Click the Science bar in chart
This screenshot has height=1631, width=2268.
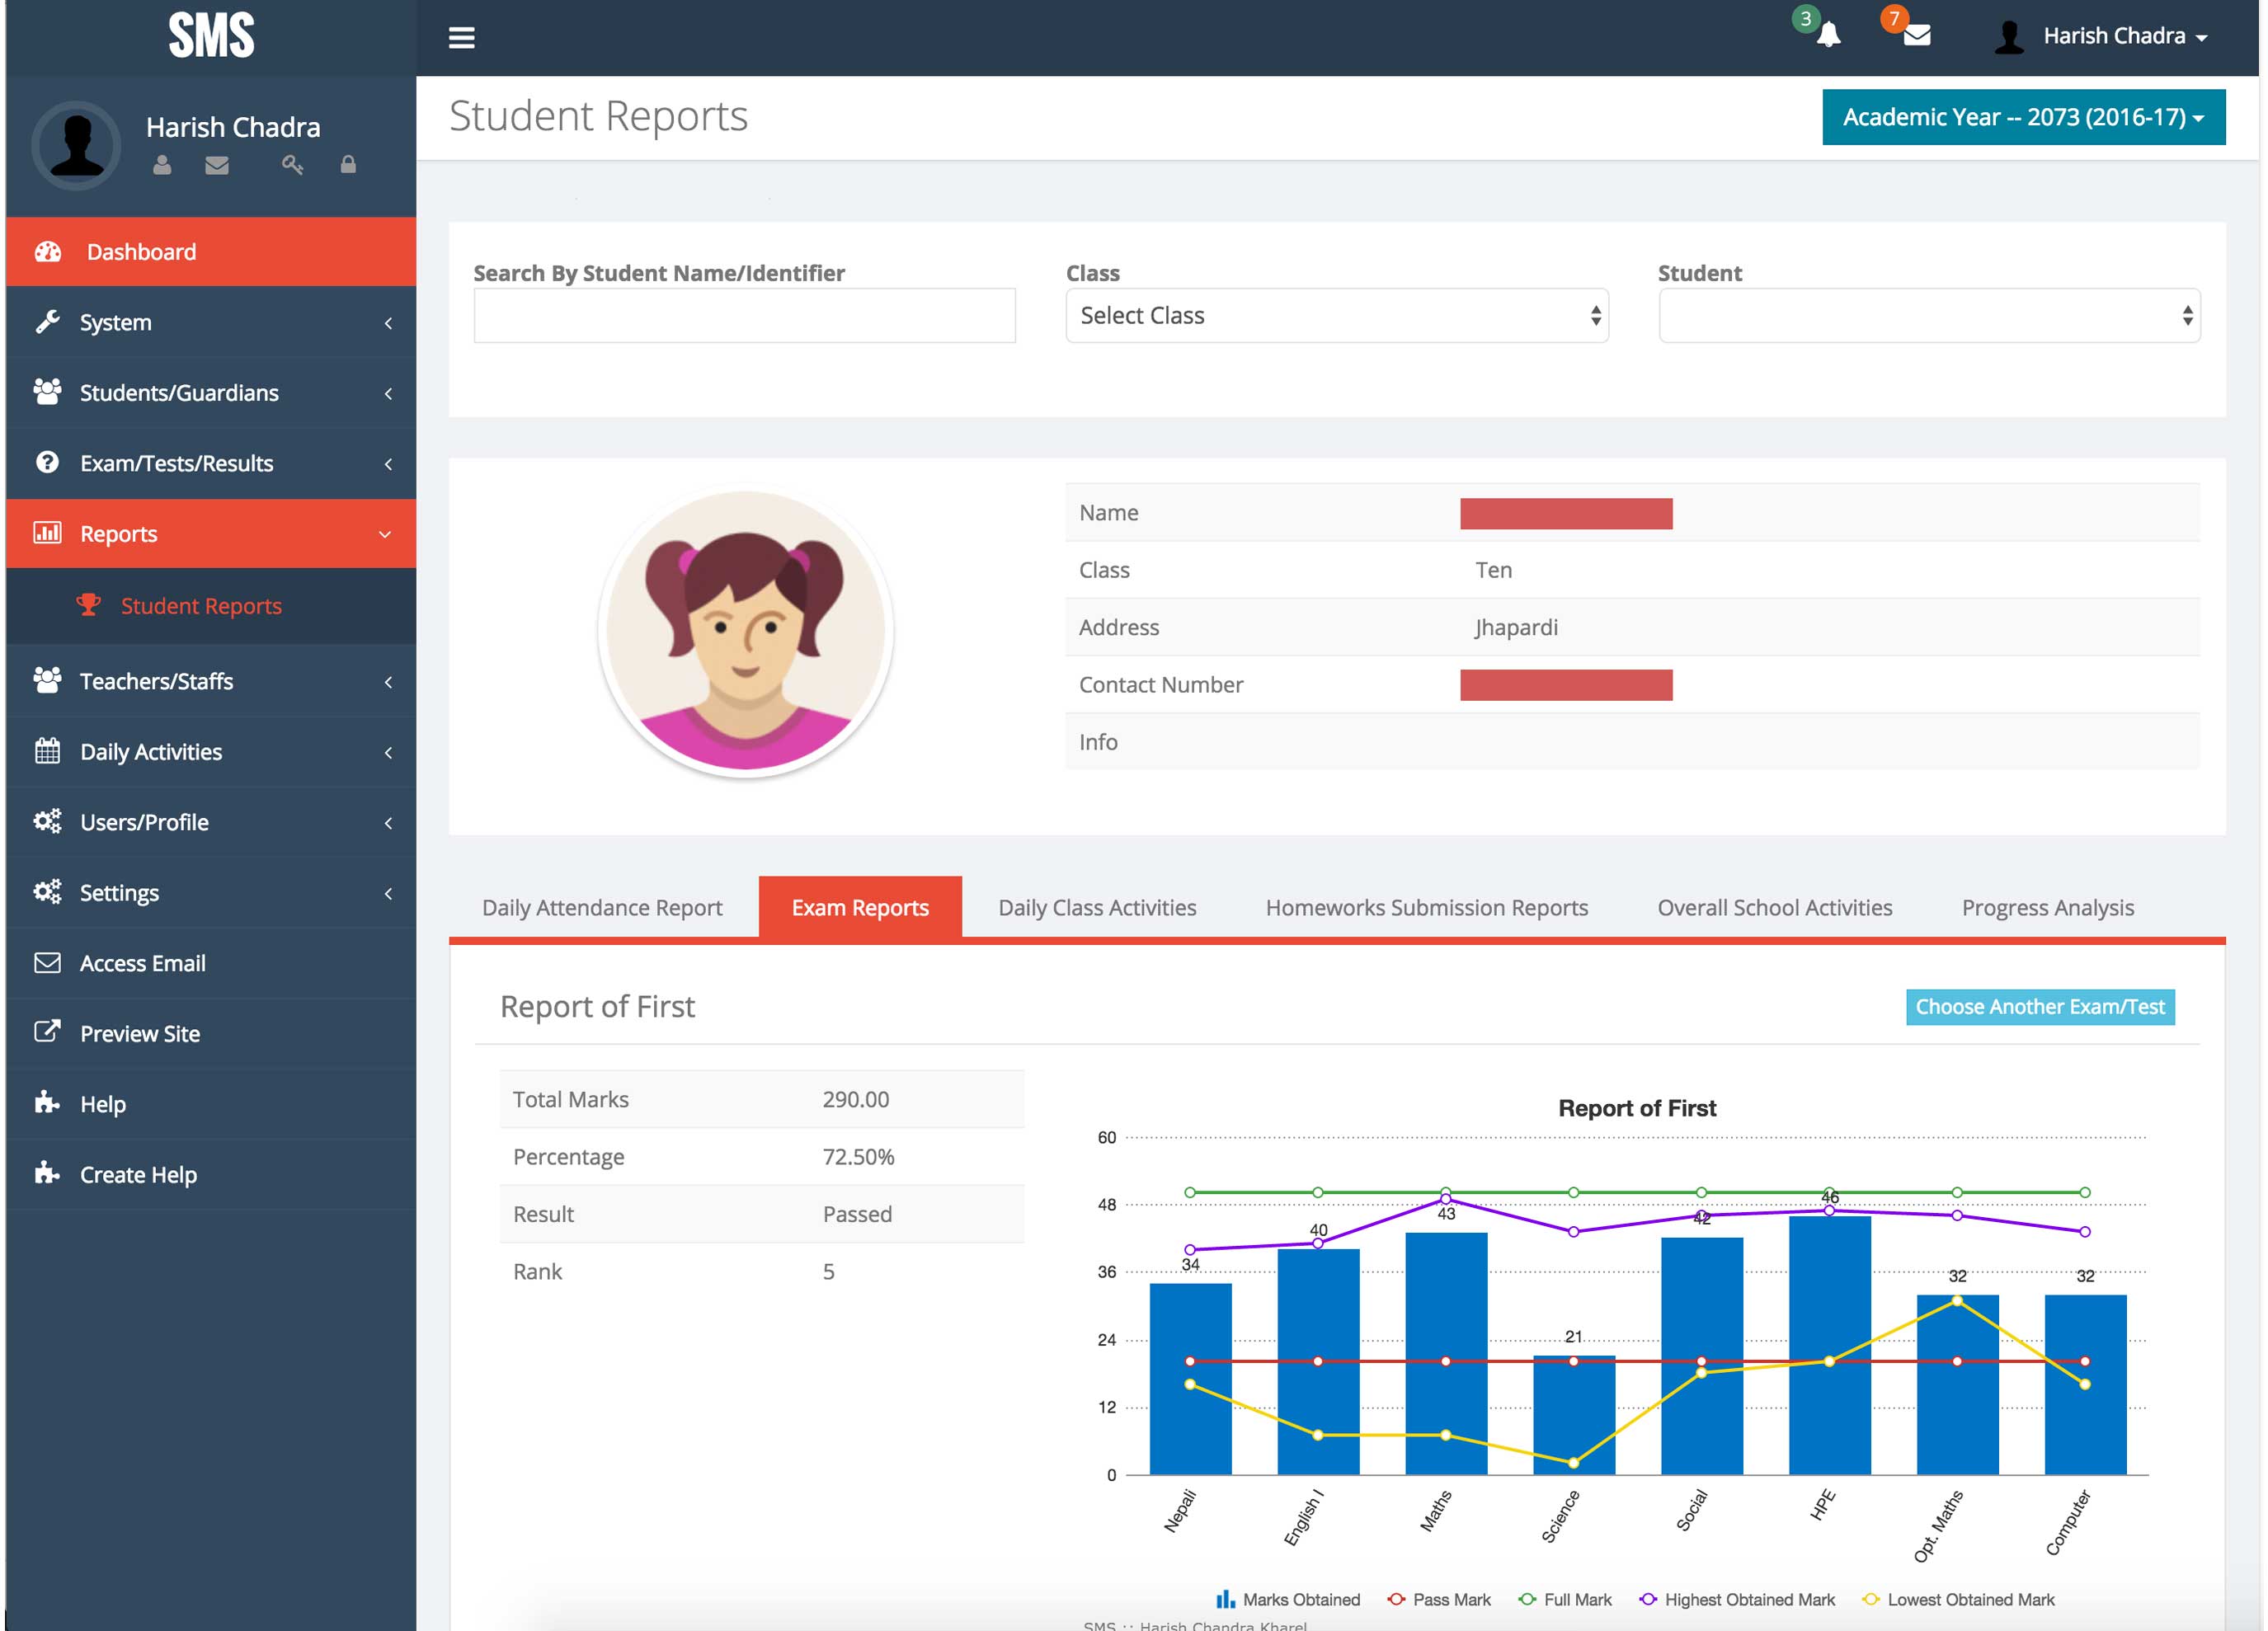click(x=1573, y=1414)
